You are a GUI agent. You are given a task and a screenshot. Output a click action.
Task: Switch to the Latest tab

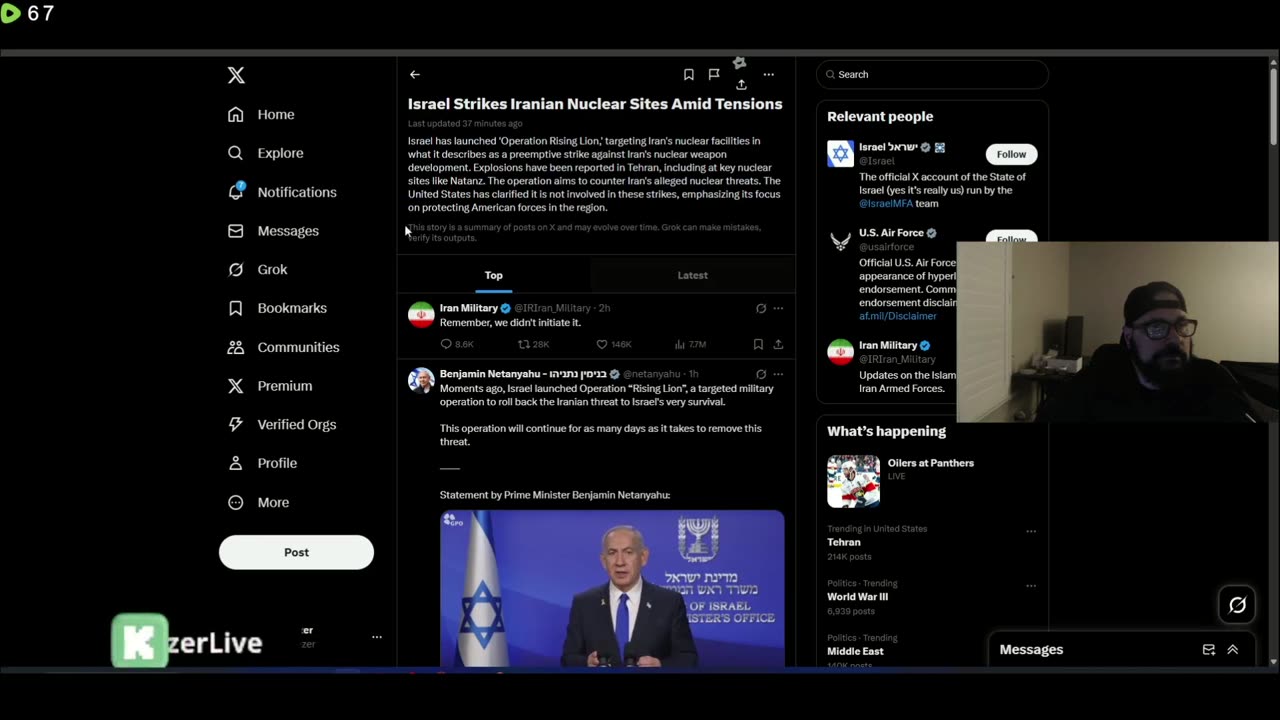692,275
